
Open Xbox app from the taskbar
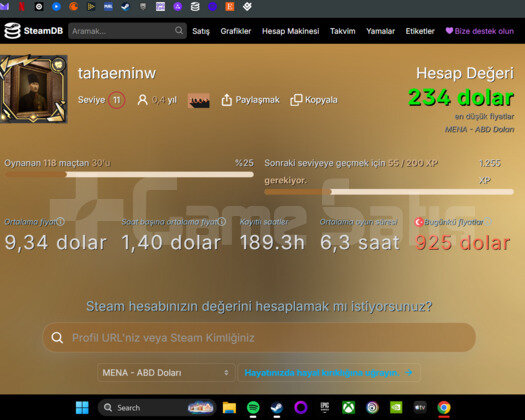tap(349, 408)
